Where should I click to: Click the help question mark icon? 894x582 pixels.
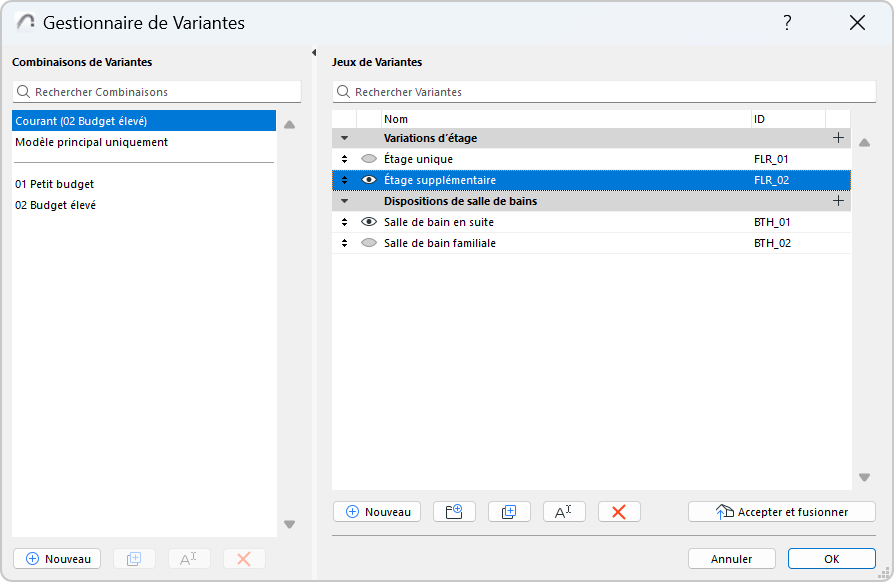click(x=787, y=23)
